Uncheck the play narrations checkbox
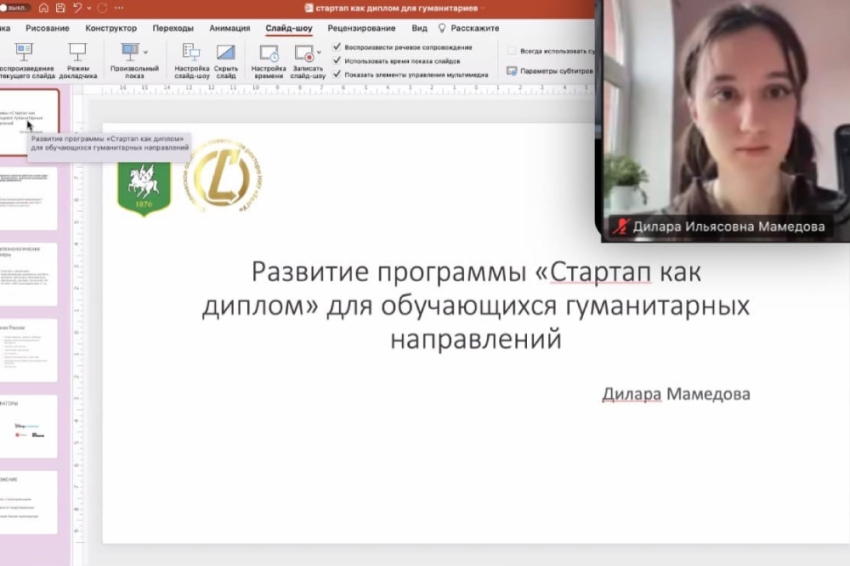 click(337, 47)
